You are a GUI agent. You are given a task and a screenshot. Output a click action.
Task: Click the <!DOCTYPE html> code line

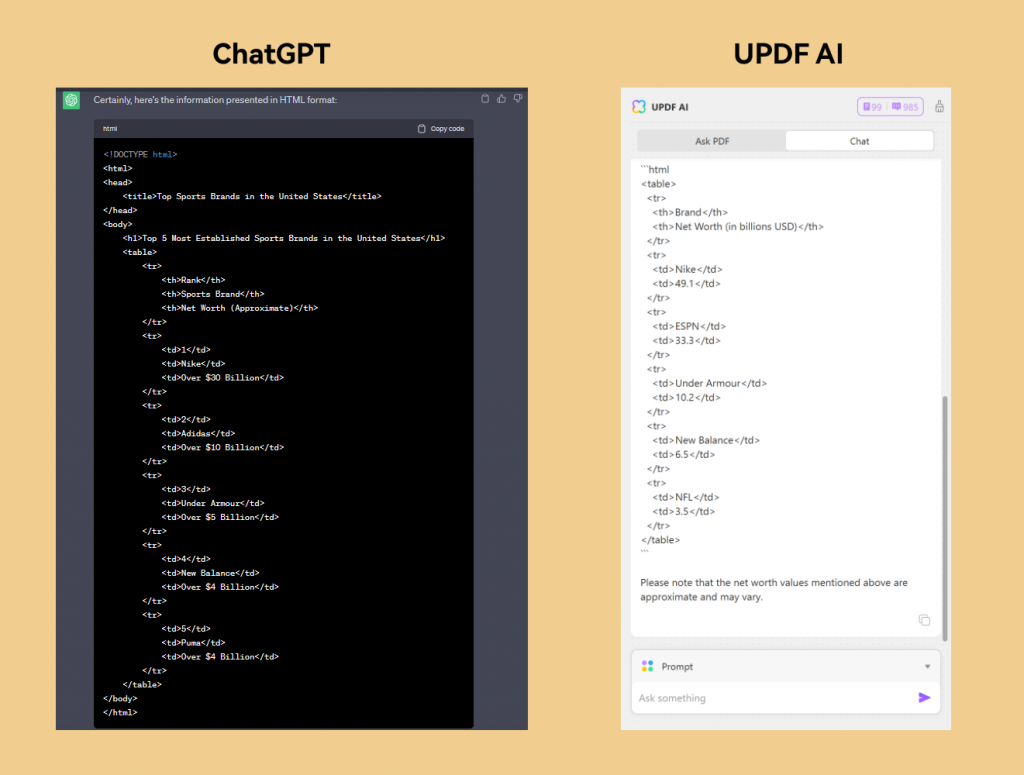coord(140,155)
